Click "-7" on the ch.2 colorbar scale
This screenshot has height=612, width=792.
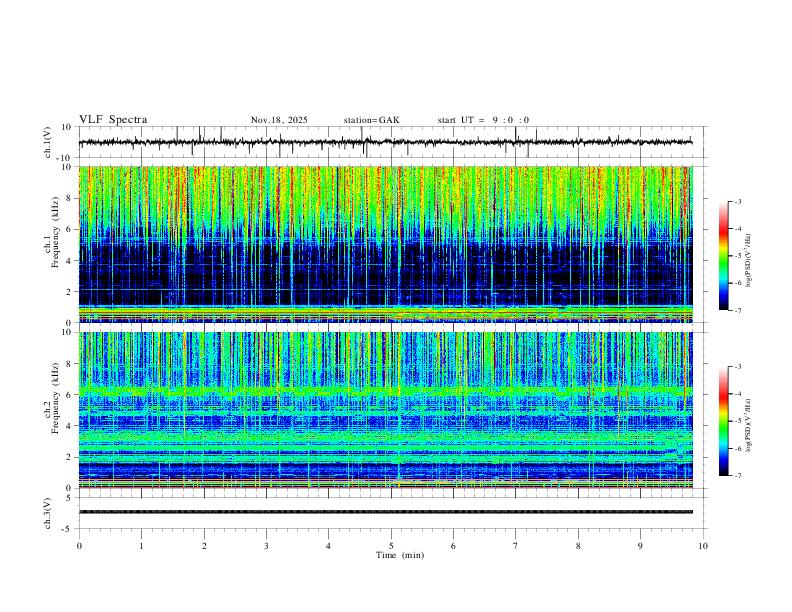(737, 475)
